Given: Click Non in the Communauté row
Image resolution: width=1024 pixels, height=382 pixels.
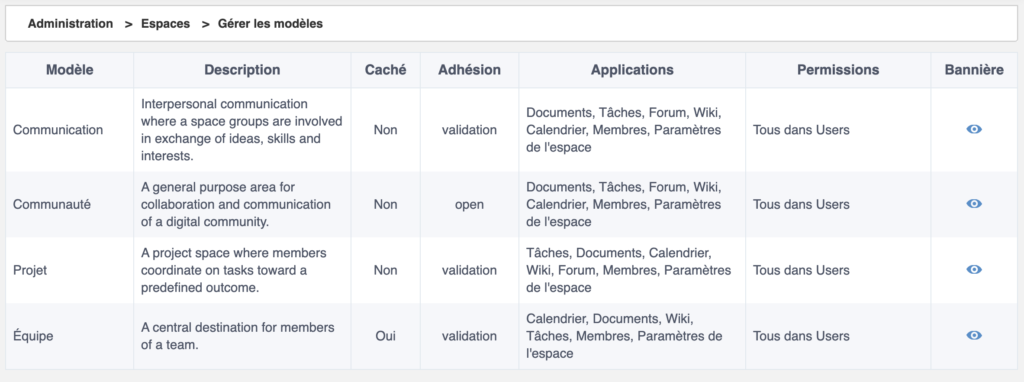Looking at the screenshot, I should [385, 204].
